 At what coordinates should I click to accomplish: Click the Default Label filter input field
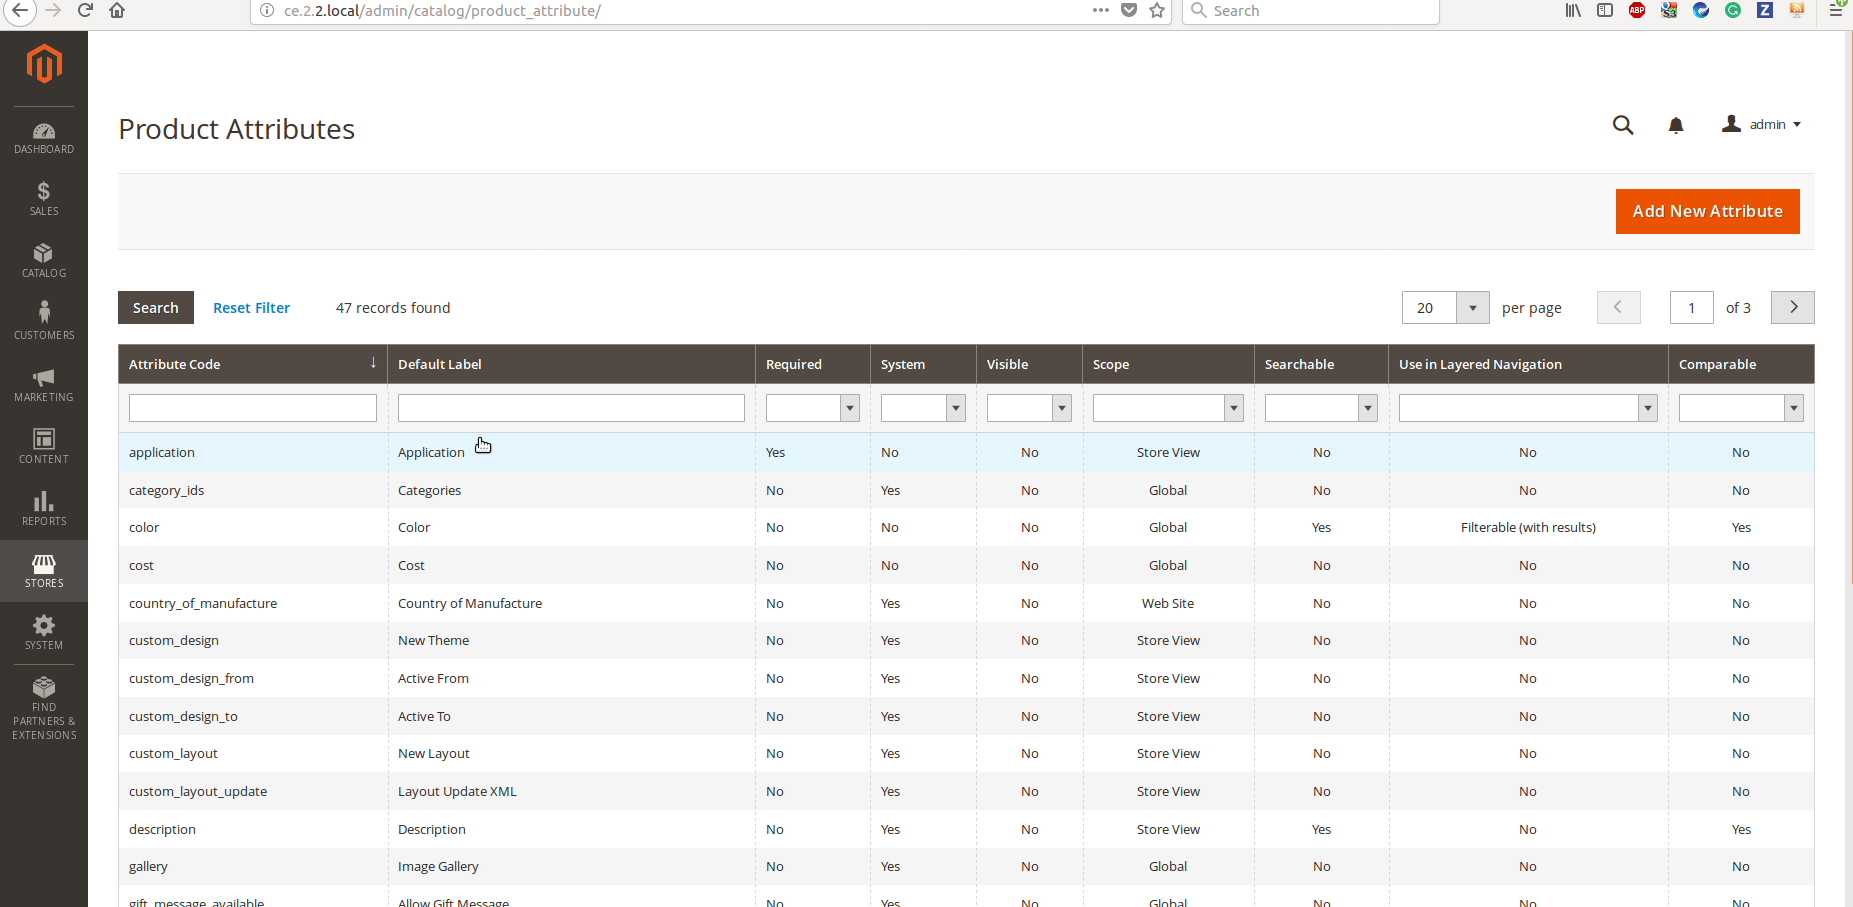coord(570,407)
